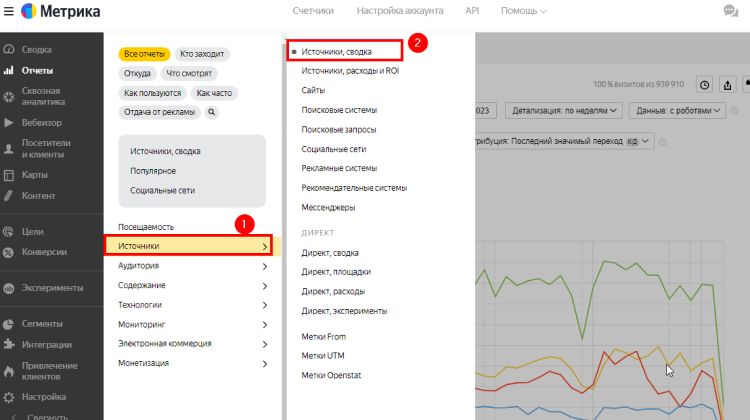
Task: Open the Сайты report
Action: (313, 90)
